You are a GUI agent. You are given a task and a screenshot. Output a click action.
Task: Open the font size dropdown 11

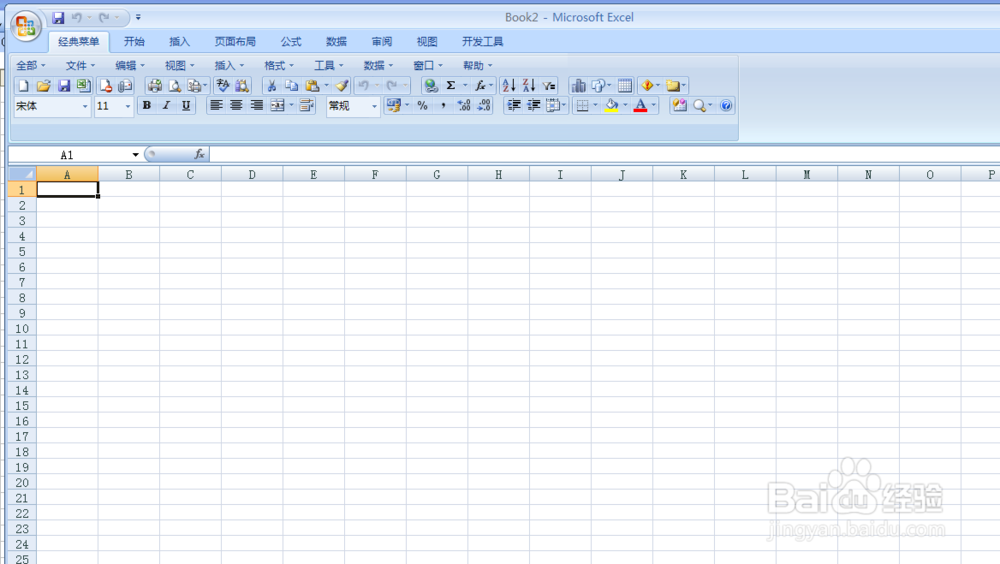pos(128,107)
